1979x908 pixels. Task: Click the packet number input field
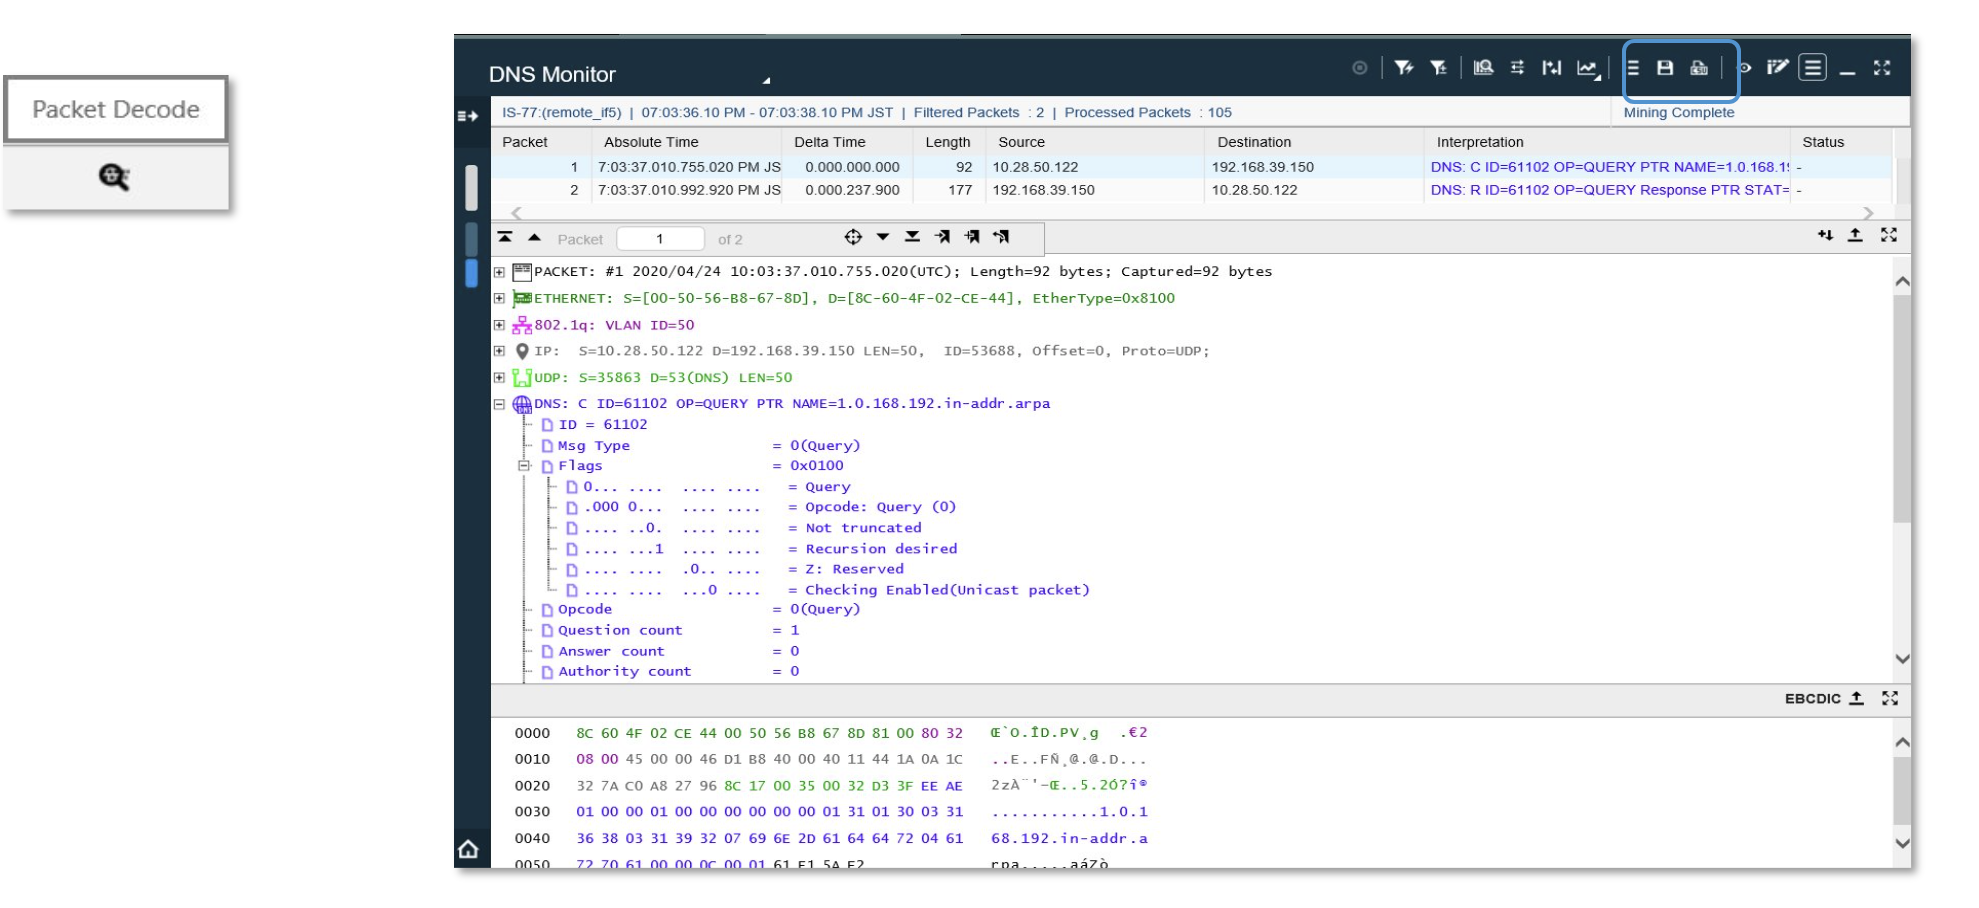(x=660, y=239)
